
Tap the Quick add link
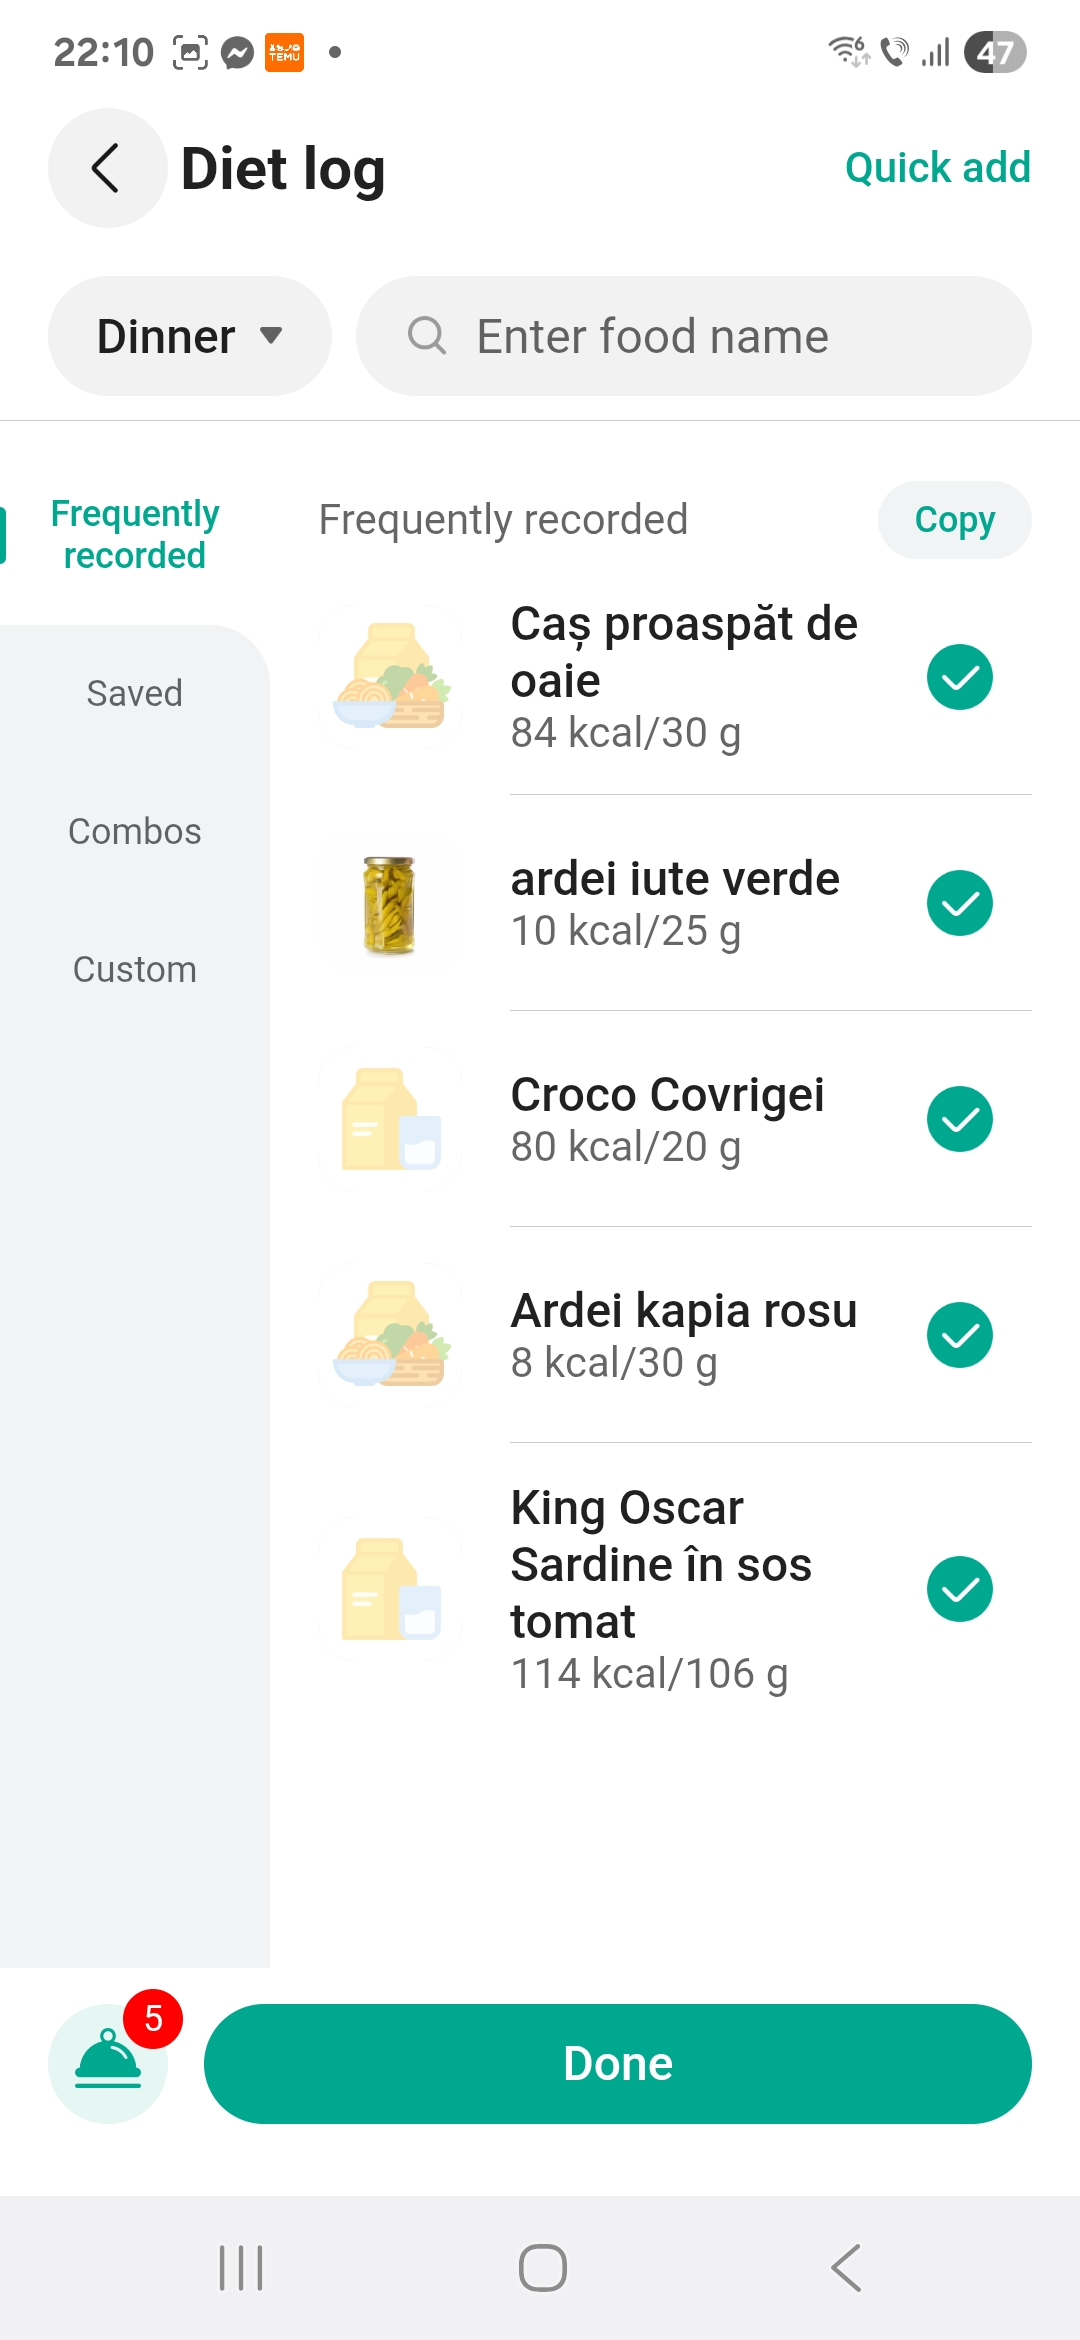pos(937,168)
